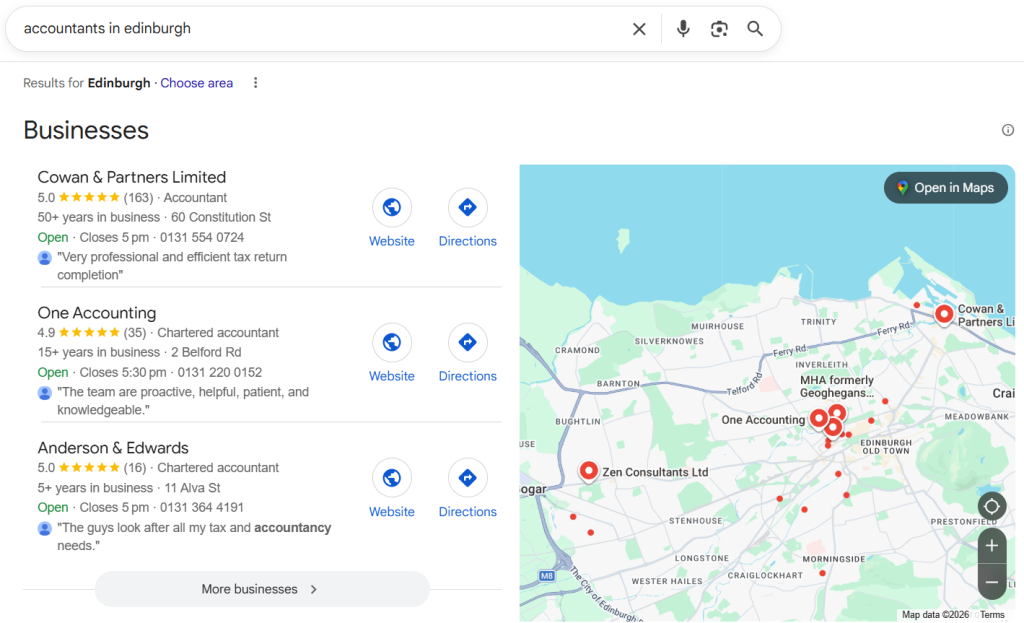Open One Accounting website icon
This screenshot has height=623, width=1024.
(x=392, y=343)
